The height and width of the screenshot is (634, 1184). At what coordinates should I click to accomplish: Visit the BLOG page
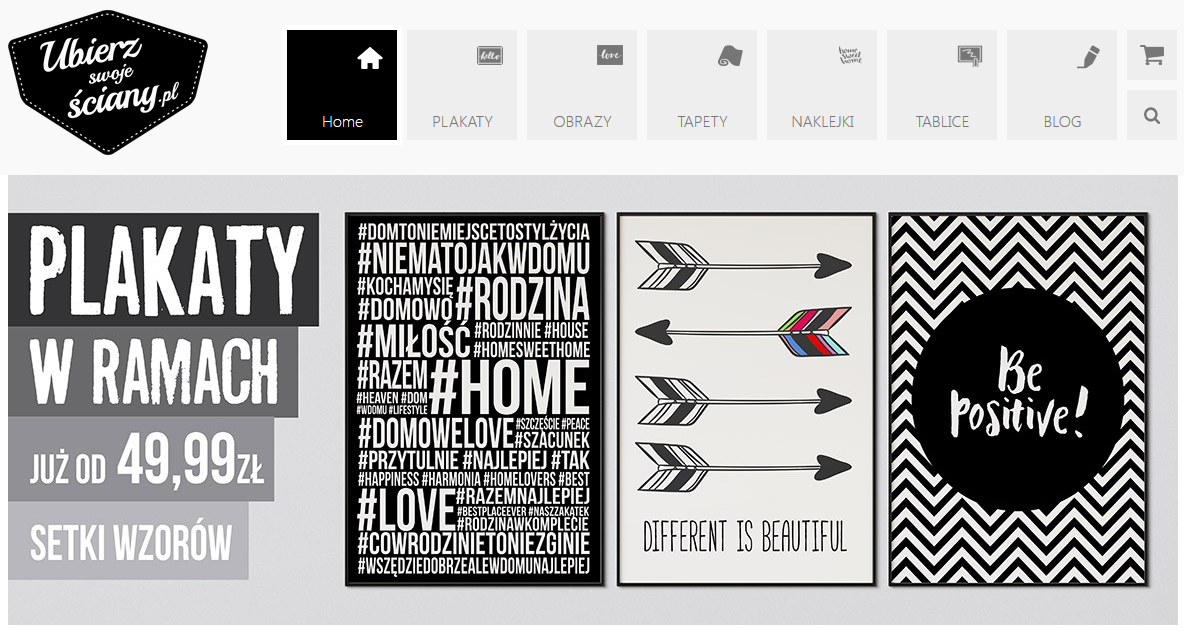[1062, 122]
